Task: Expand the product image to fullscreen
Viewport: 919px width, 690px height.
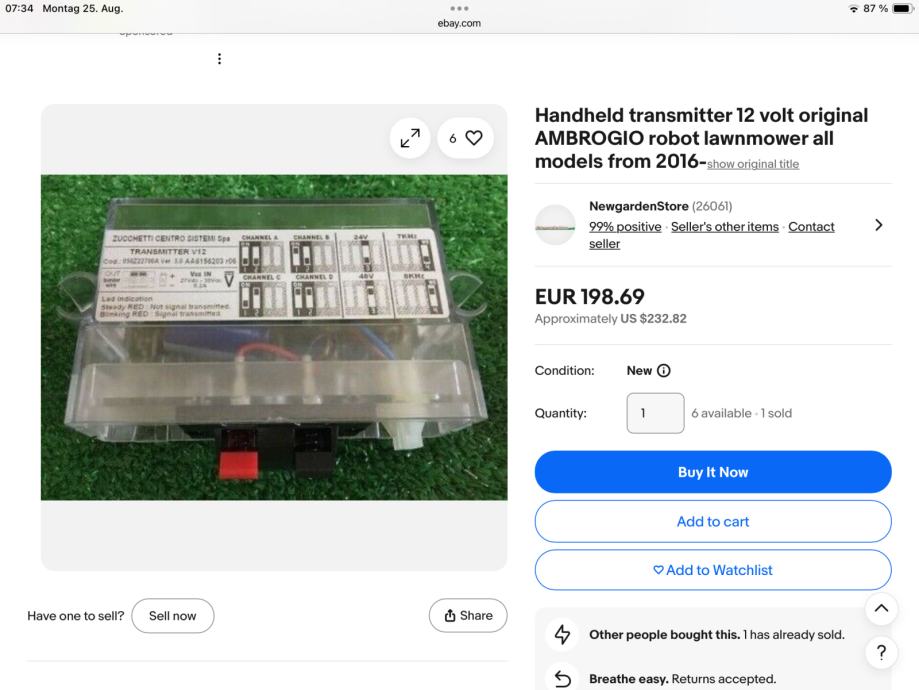Action: (x=410, y=138)
